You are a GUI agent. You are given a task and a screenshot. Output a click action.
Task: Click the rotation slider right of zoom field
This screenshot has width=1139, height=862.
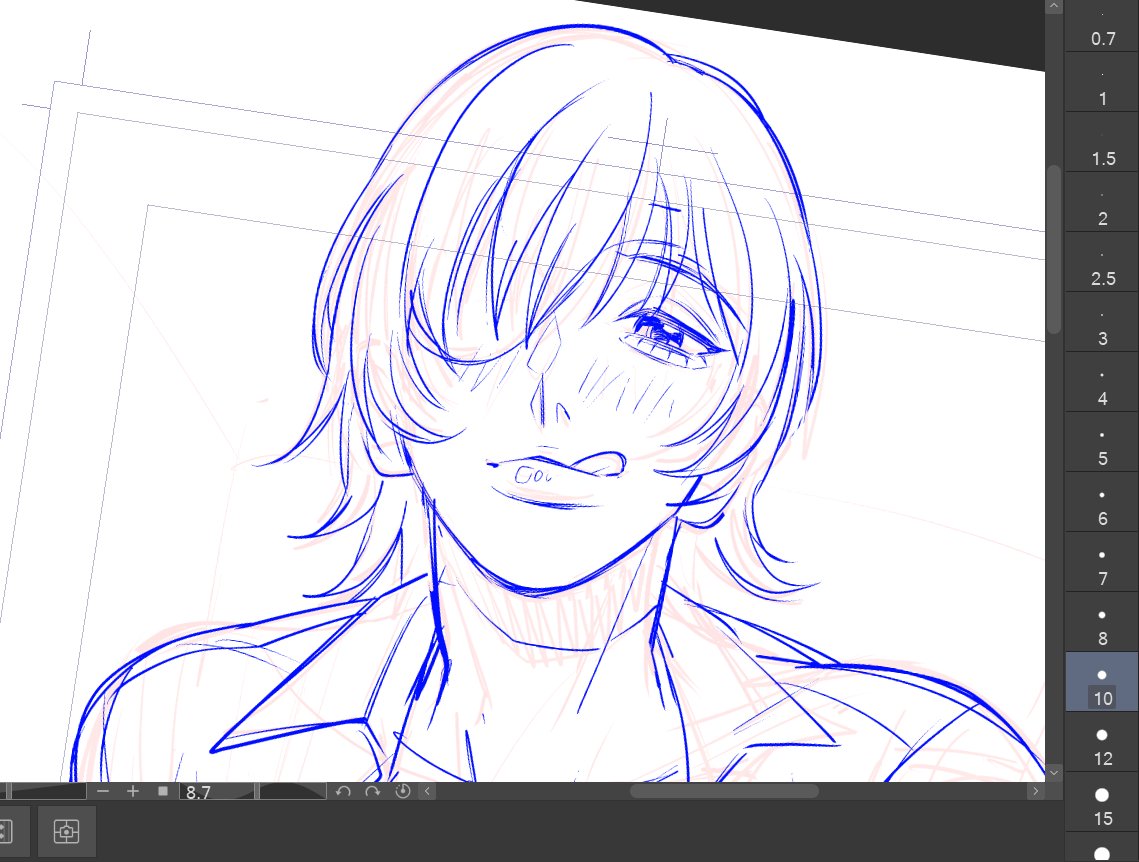(293, 791)
